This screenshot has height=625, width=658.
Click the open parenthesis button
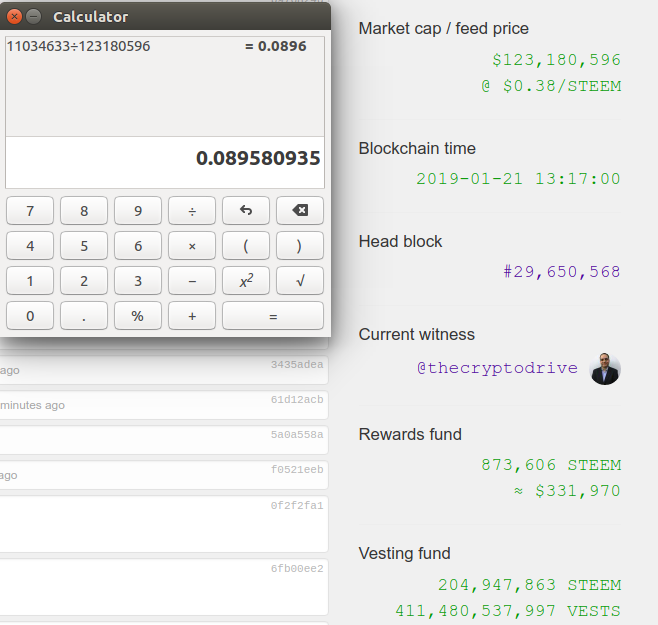point(246,246)
